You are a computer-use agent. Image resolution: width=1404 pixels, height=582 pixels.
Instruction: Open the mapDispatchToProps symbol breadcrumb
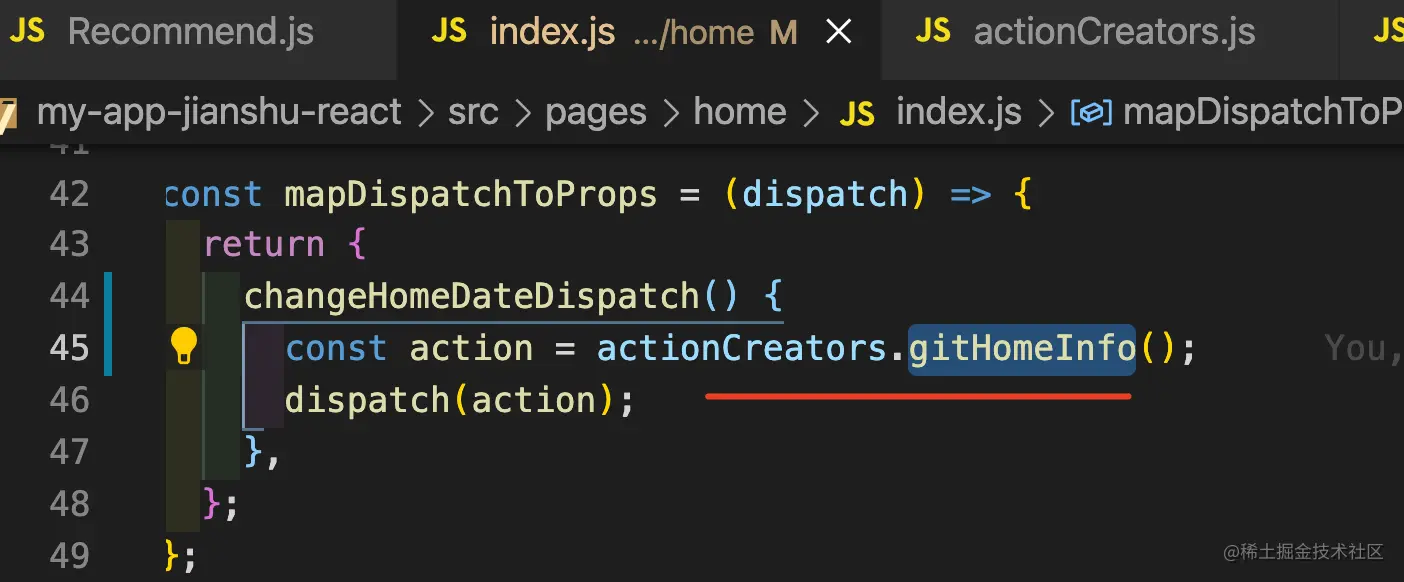pos(1263,112)
